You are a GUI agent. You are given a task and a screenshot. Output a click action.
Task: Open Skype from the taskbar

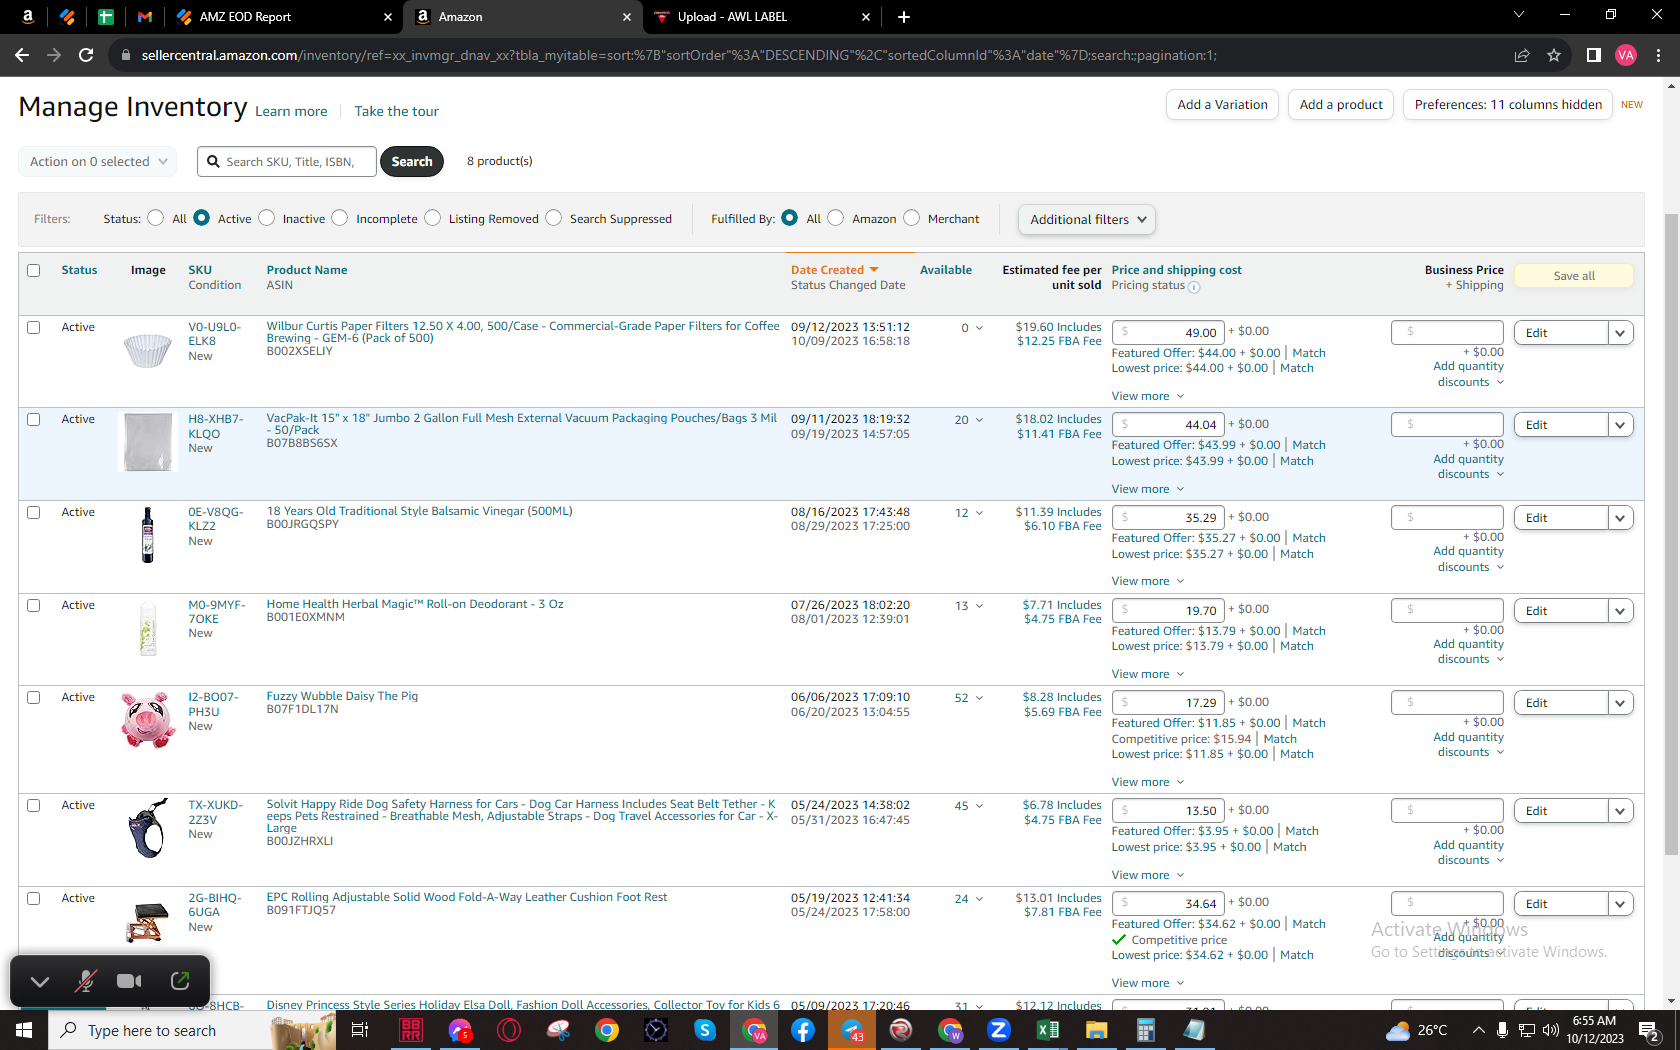coord(705,1030)
